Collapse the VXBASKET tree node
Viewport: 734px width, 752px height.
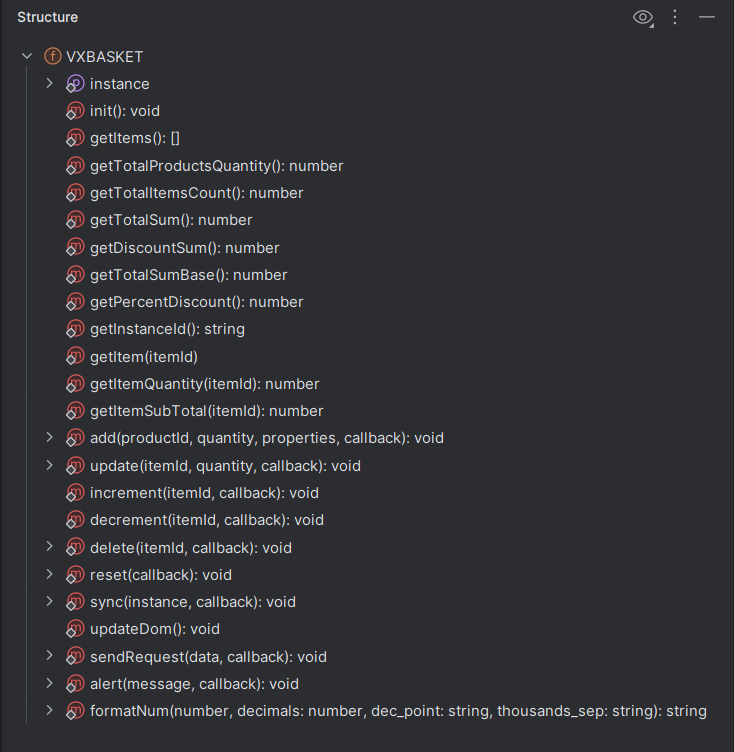coord(27,57)
